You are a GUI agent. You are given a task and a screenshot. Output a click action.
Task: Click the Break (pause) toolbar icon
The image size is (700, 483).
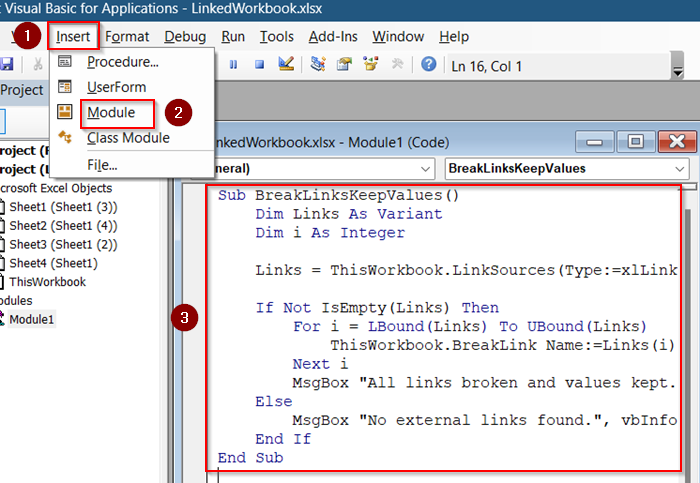(x=233, y=65)
